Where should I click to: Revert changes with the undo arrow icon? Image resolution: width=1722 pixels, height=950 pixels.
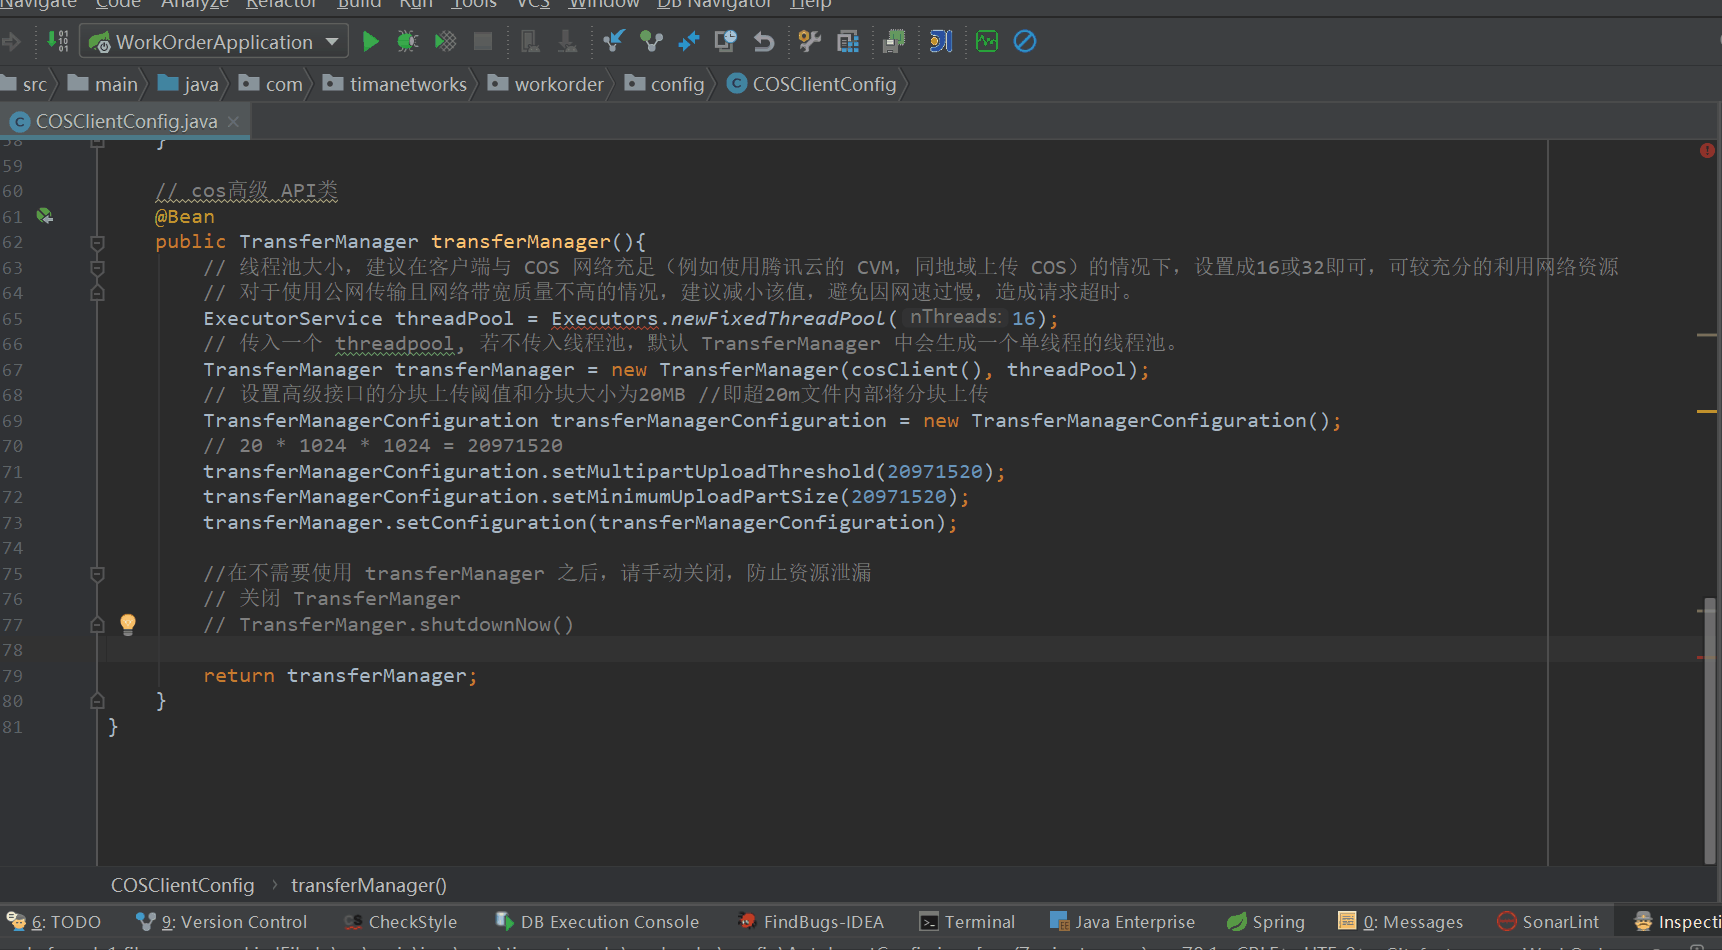click(x=764, y=42)
